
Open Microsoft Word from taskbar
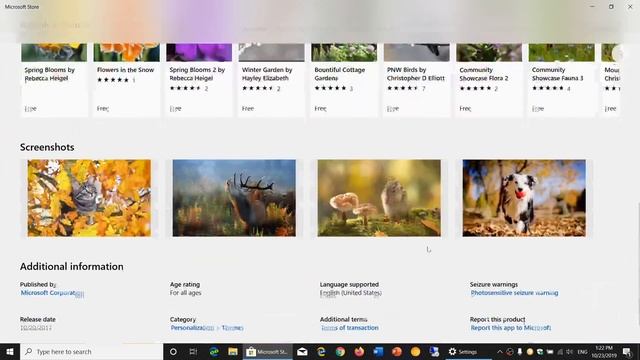point(378,351)
